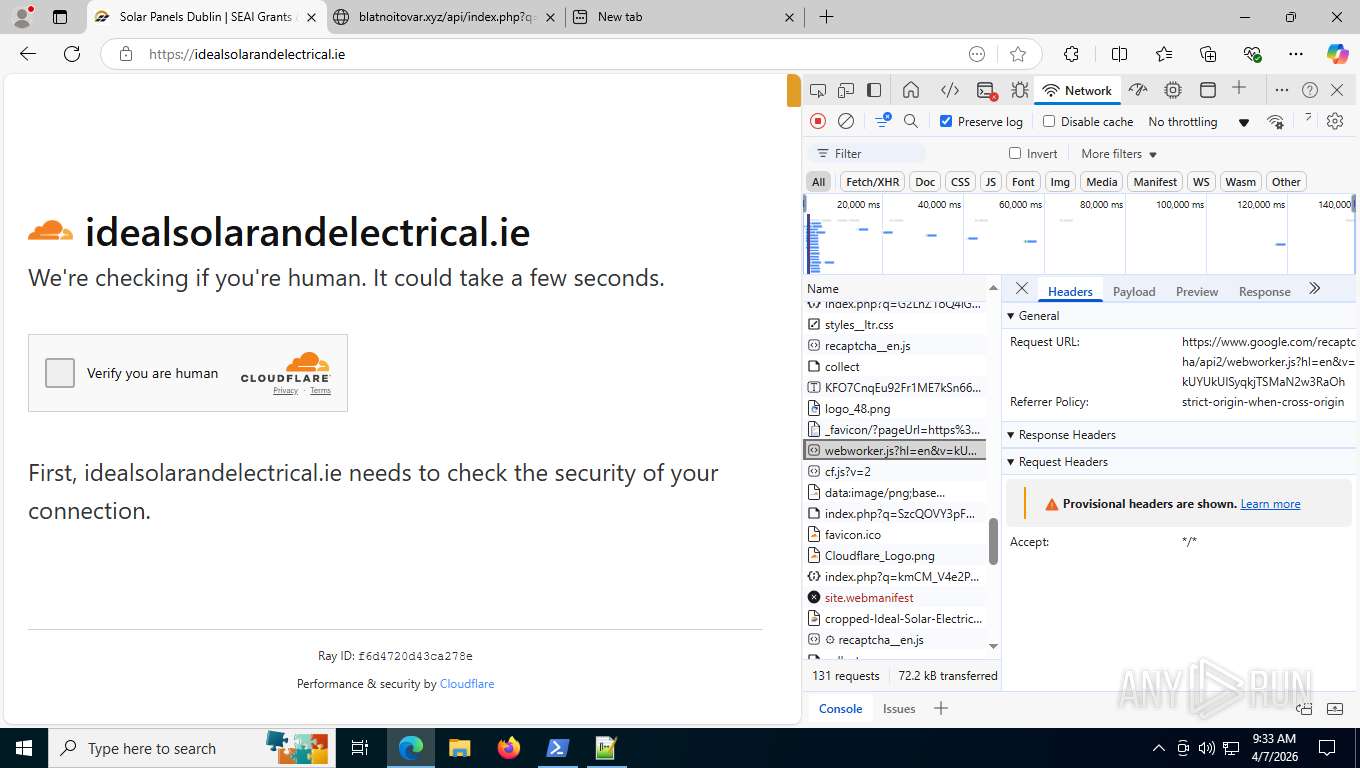Open the browser tab actions menu

(x=60, y=17)
